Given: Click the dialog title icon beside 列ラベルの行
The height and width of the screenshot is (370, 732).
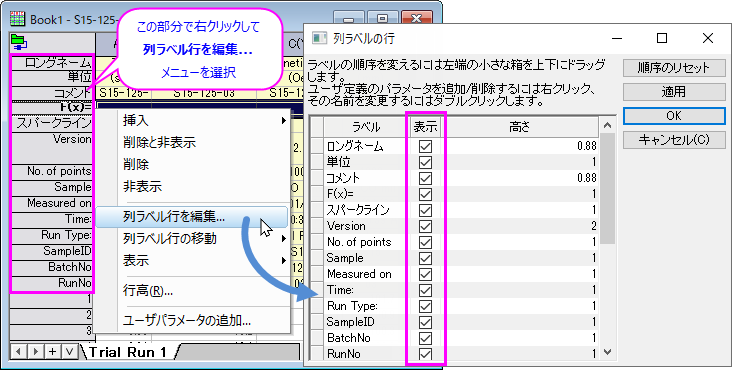Looking at the screenshot, I should [x=320, y=38].
